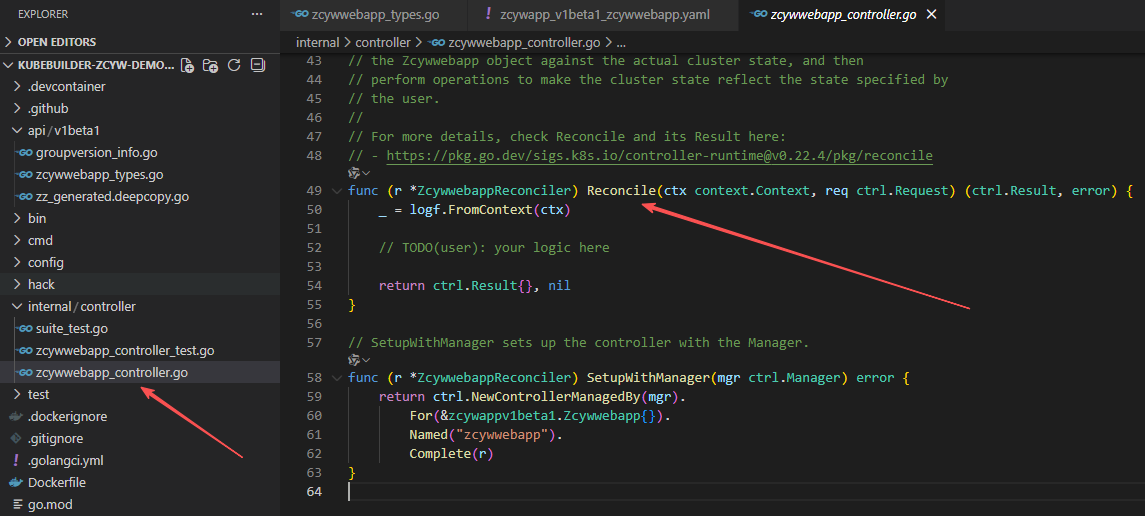
Task: Open the pkg.go.dev reconcile documentation link
Action: tap(659, 156)
